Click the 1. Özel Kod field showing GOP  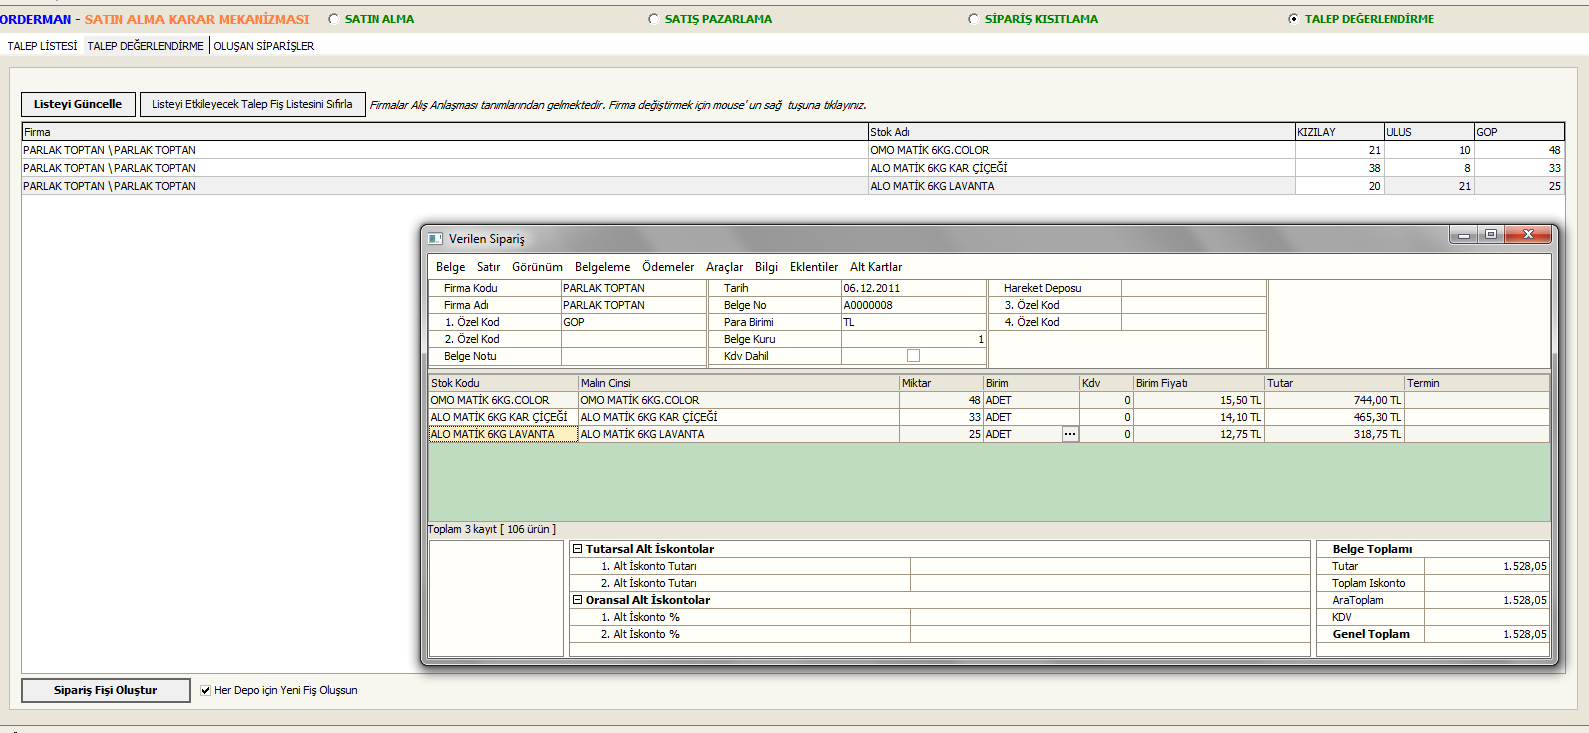(633, 322)
